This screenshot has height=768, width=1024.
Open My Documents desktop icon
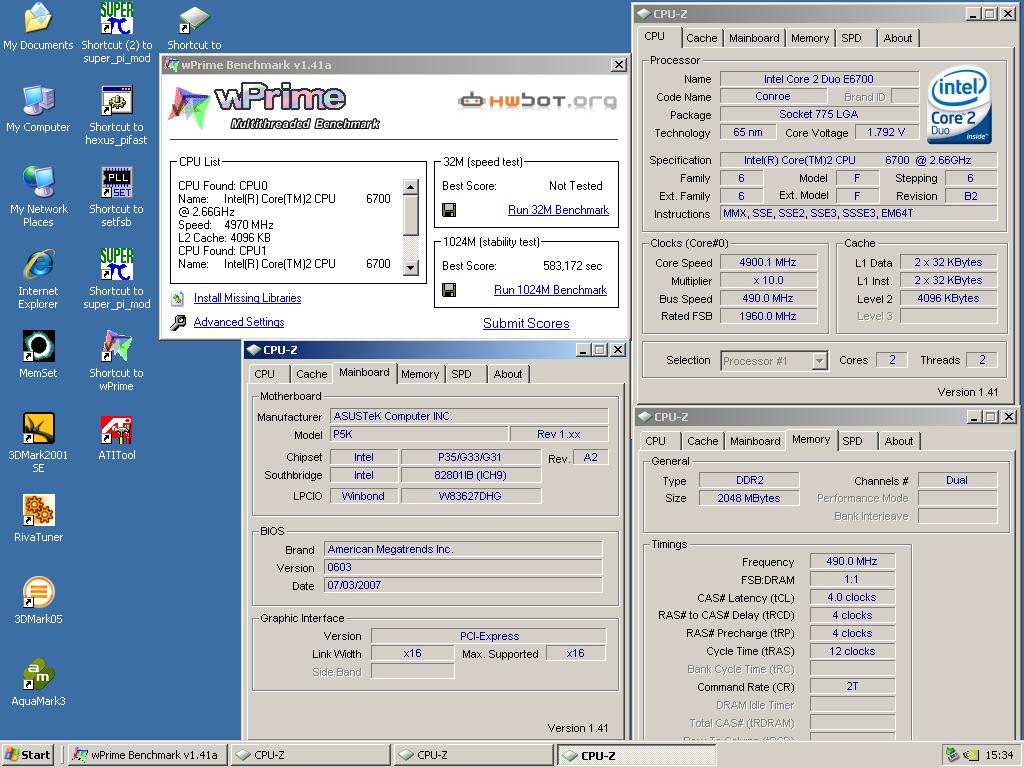click(38, 26)
